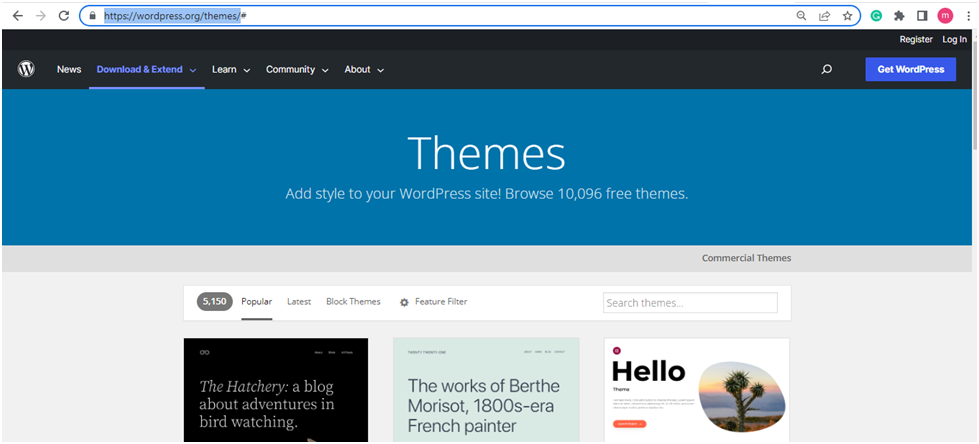Expand the Learn dropdown menu
Screen dimensions: 979x444
point(231,69)
